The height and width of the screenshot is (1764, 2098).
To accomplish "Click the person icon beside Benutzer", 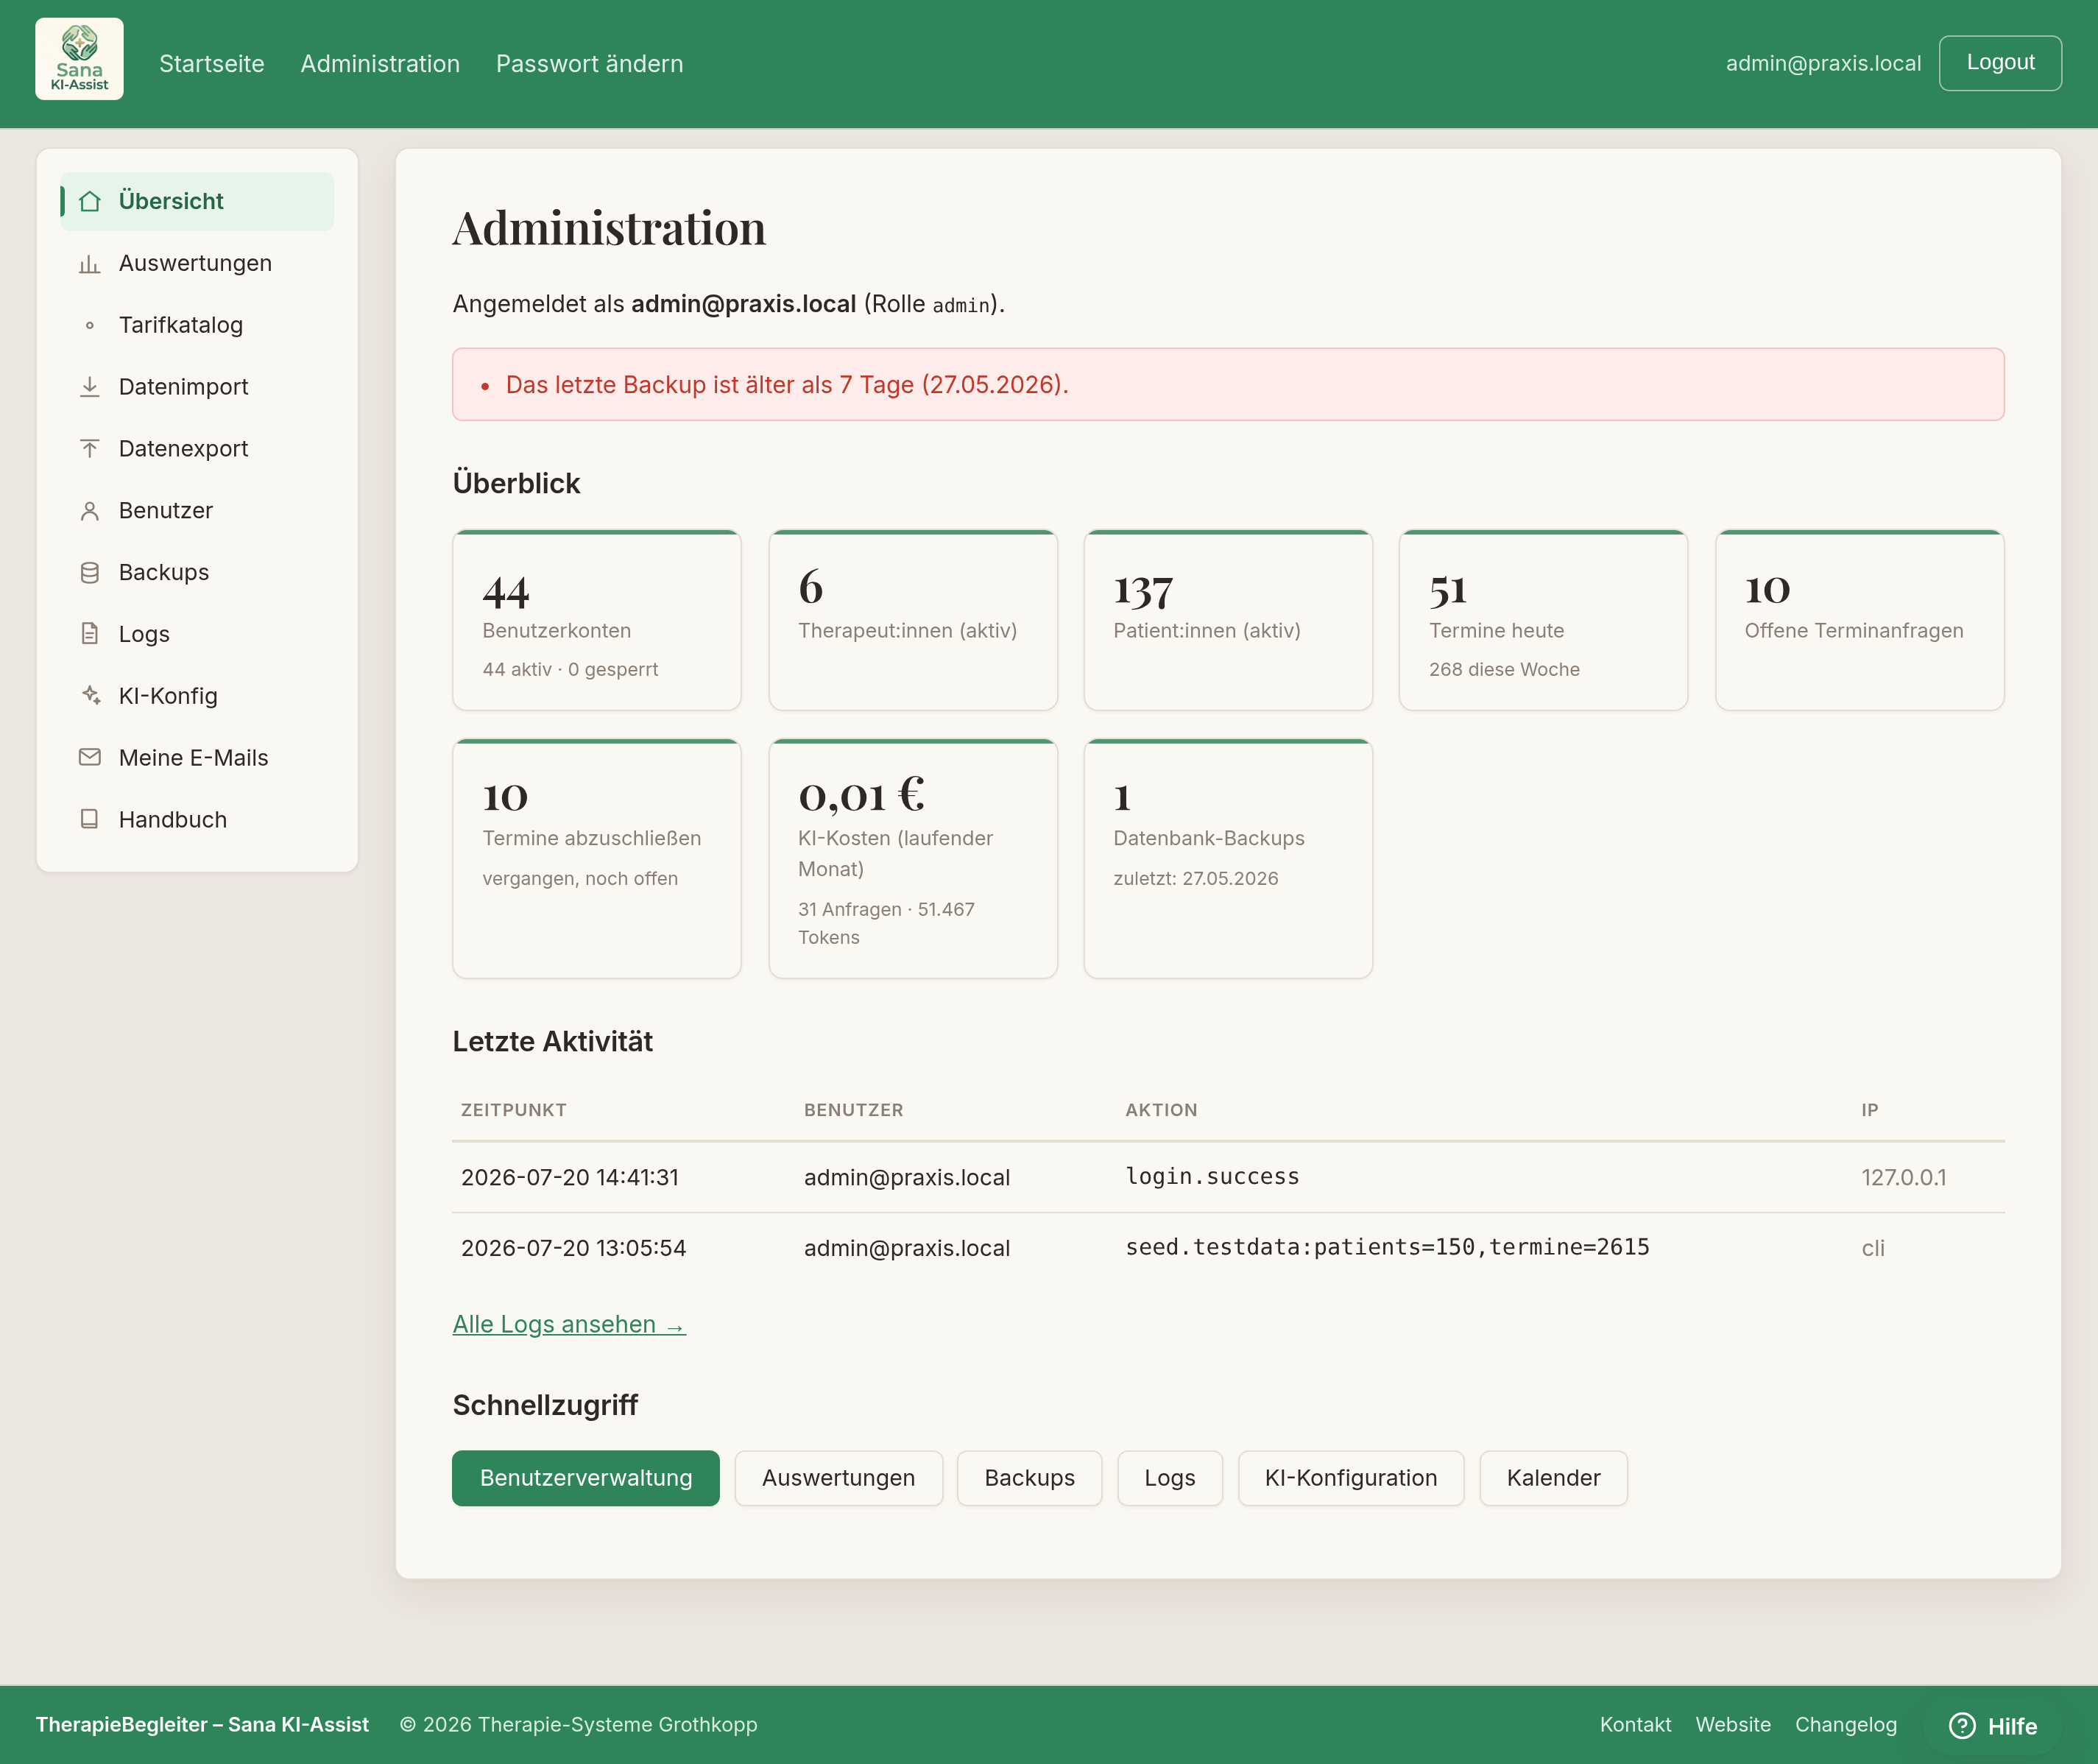I will 90,511.
